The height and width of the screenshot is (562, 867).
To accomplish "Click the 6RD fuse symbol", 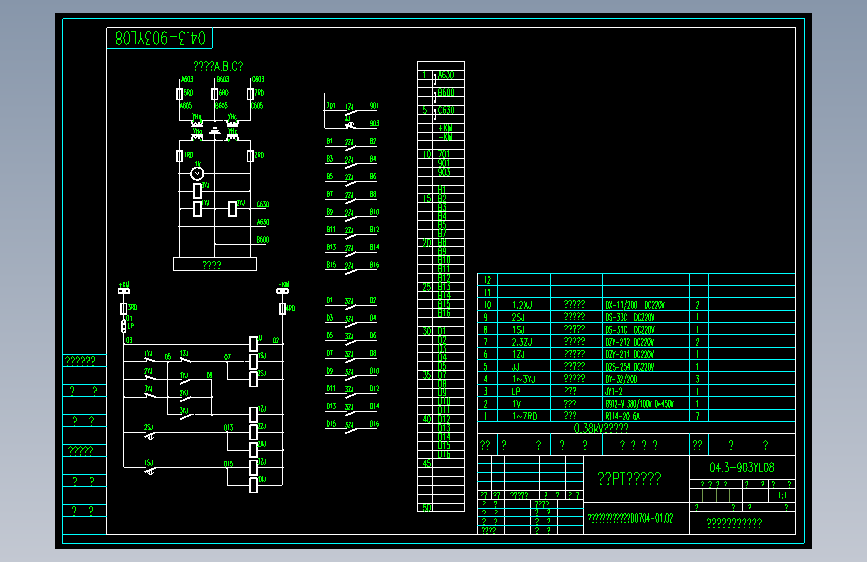I will (215, 94).
